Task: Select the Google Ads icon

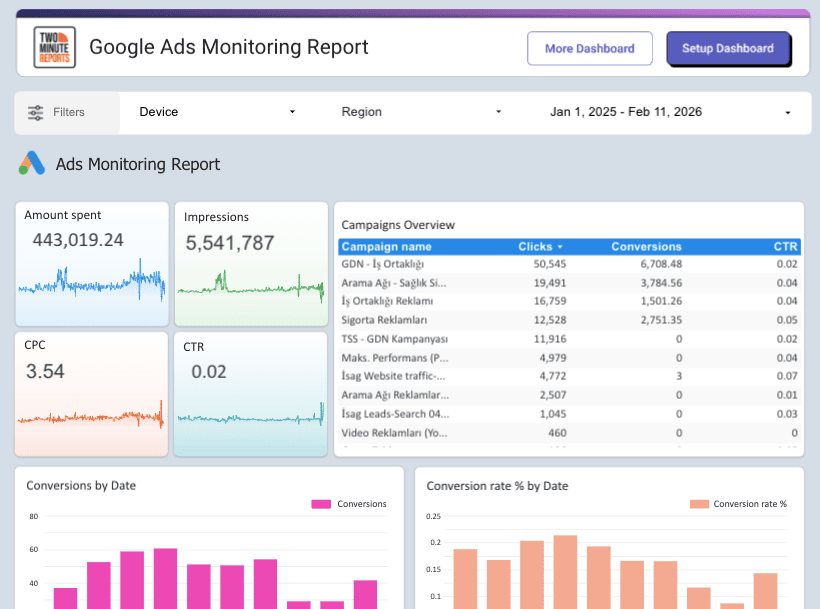Action: pos(31,161)
